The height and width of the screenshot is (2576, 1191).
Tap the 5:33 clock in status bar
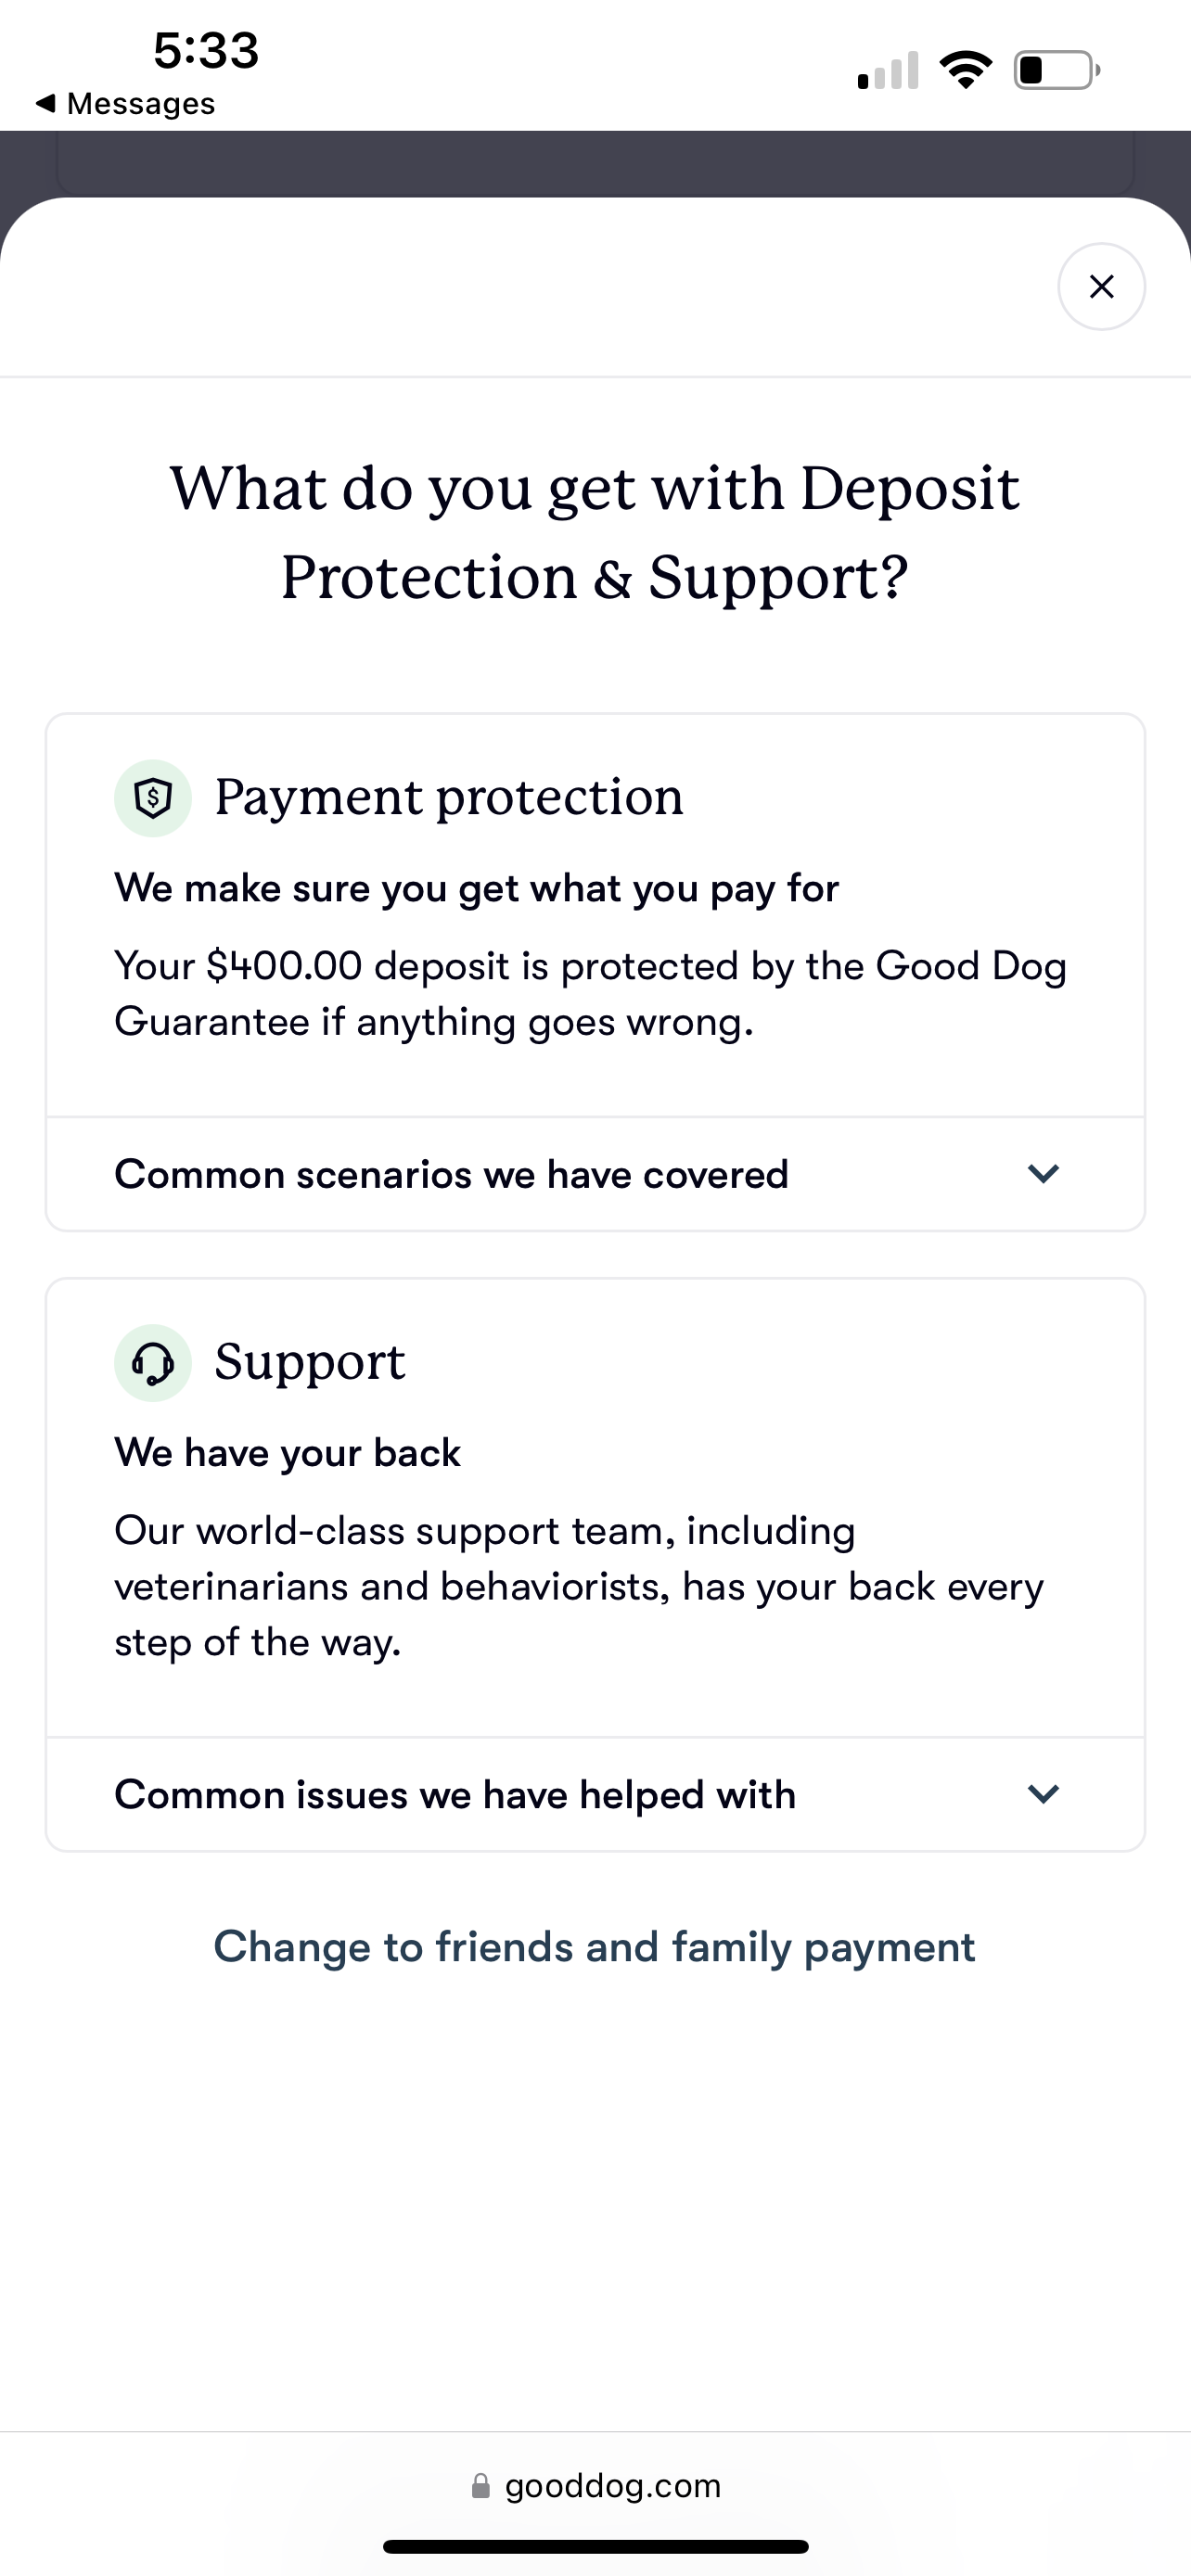(206, 50)
